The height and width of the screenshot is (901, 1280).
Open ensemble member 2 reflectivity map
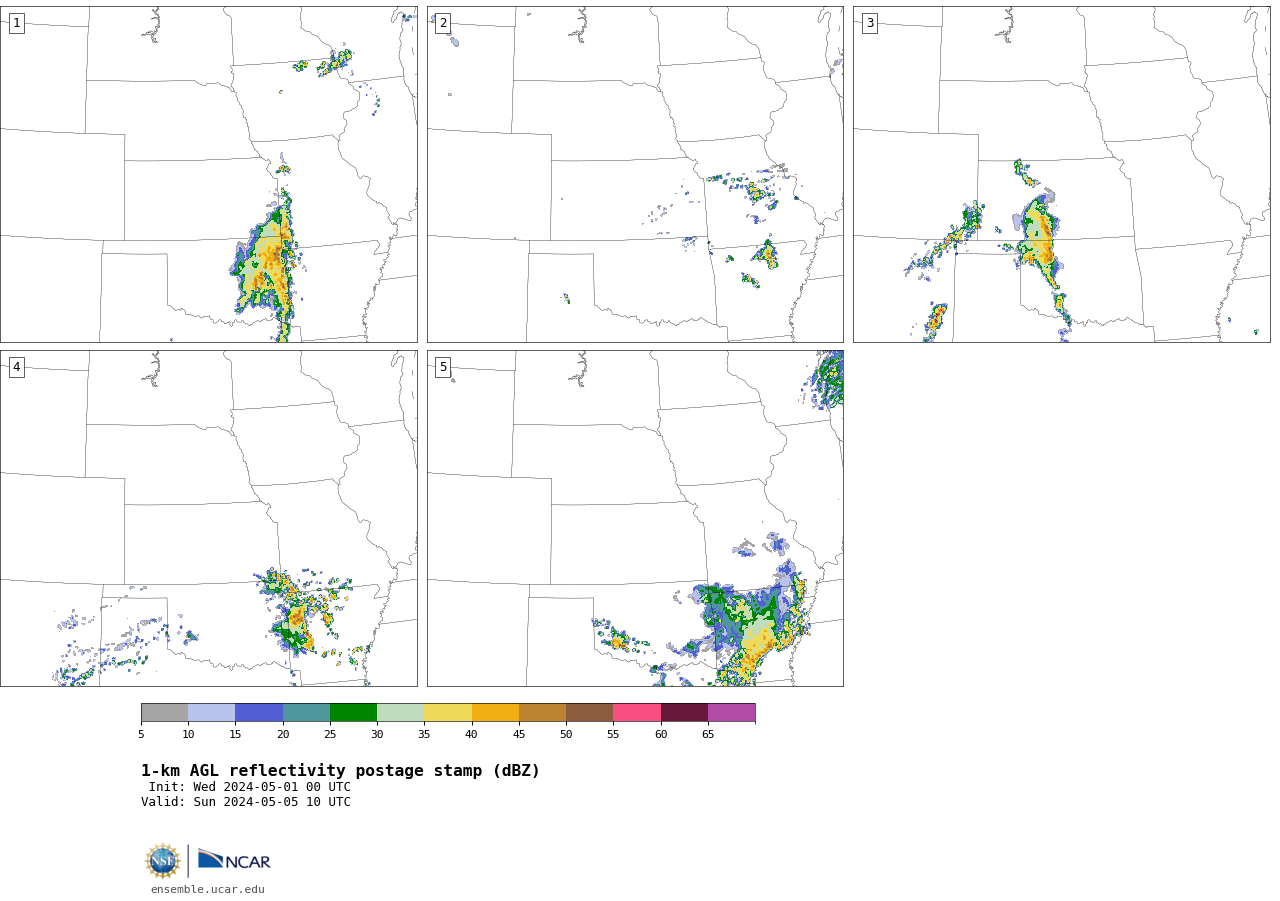click(x=635, y=175)
